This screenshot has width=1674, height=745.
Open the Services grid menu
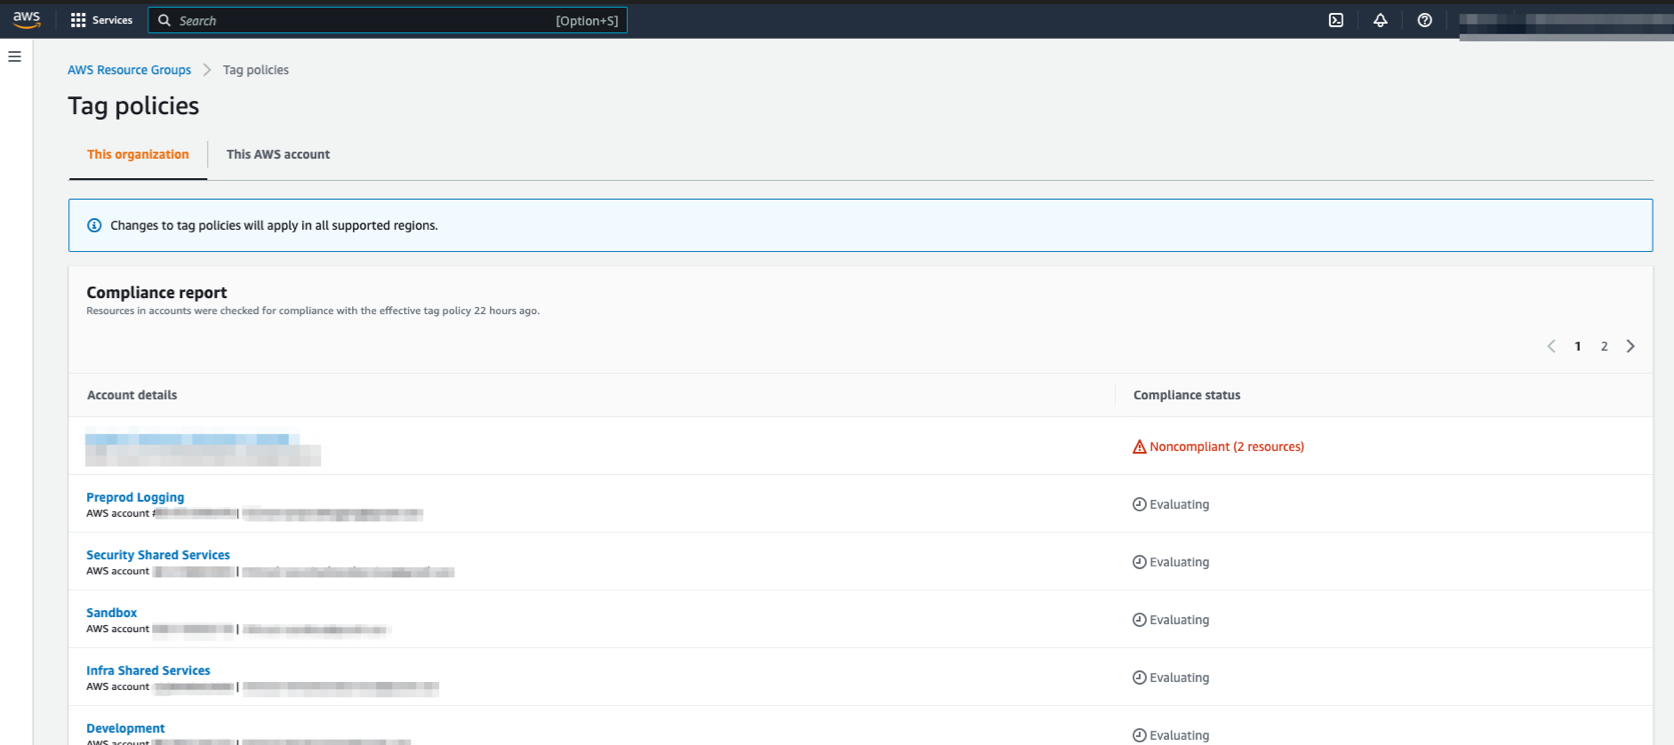point(101,20)
